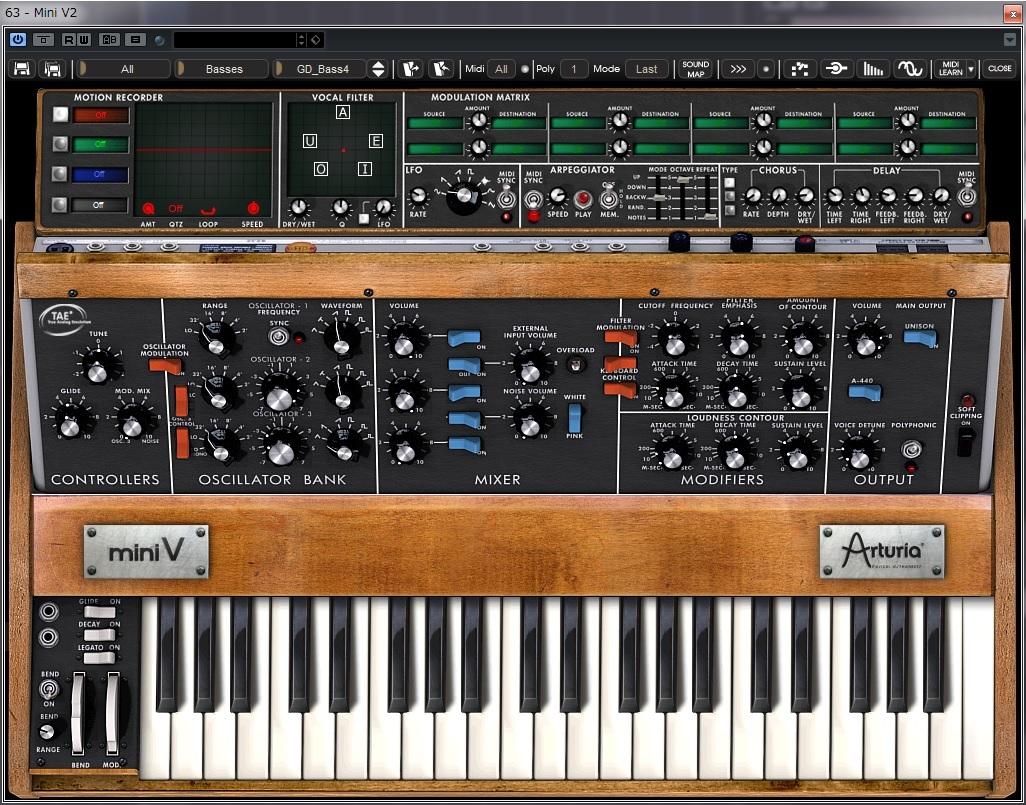Screen dimensions: 1026x805
Task: Toggle the Arpeggiator panel icon
Action: click(x=836, y=69)
